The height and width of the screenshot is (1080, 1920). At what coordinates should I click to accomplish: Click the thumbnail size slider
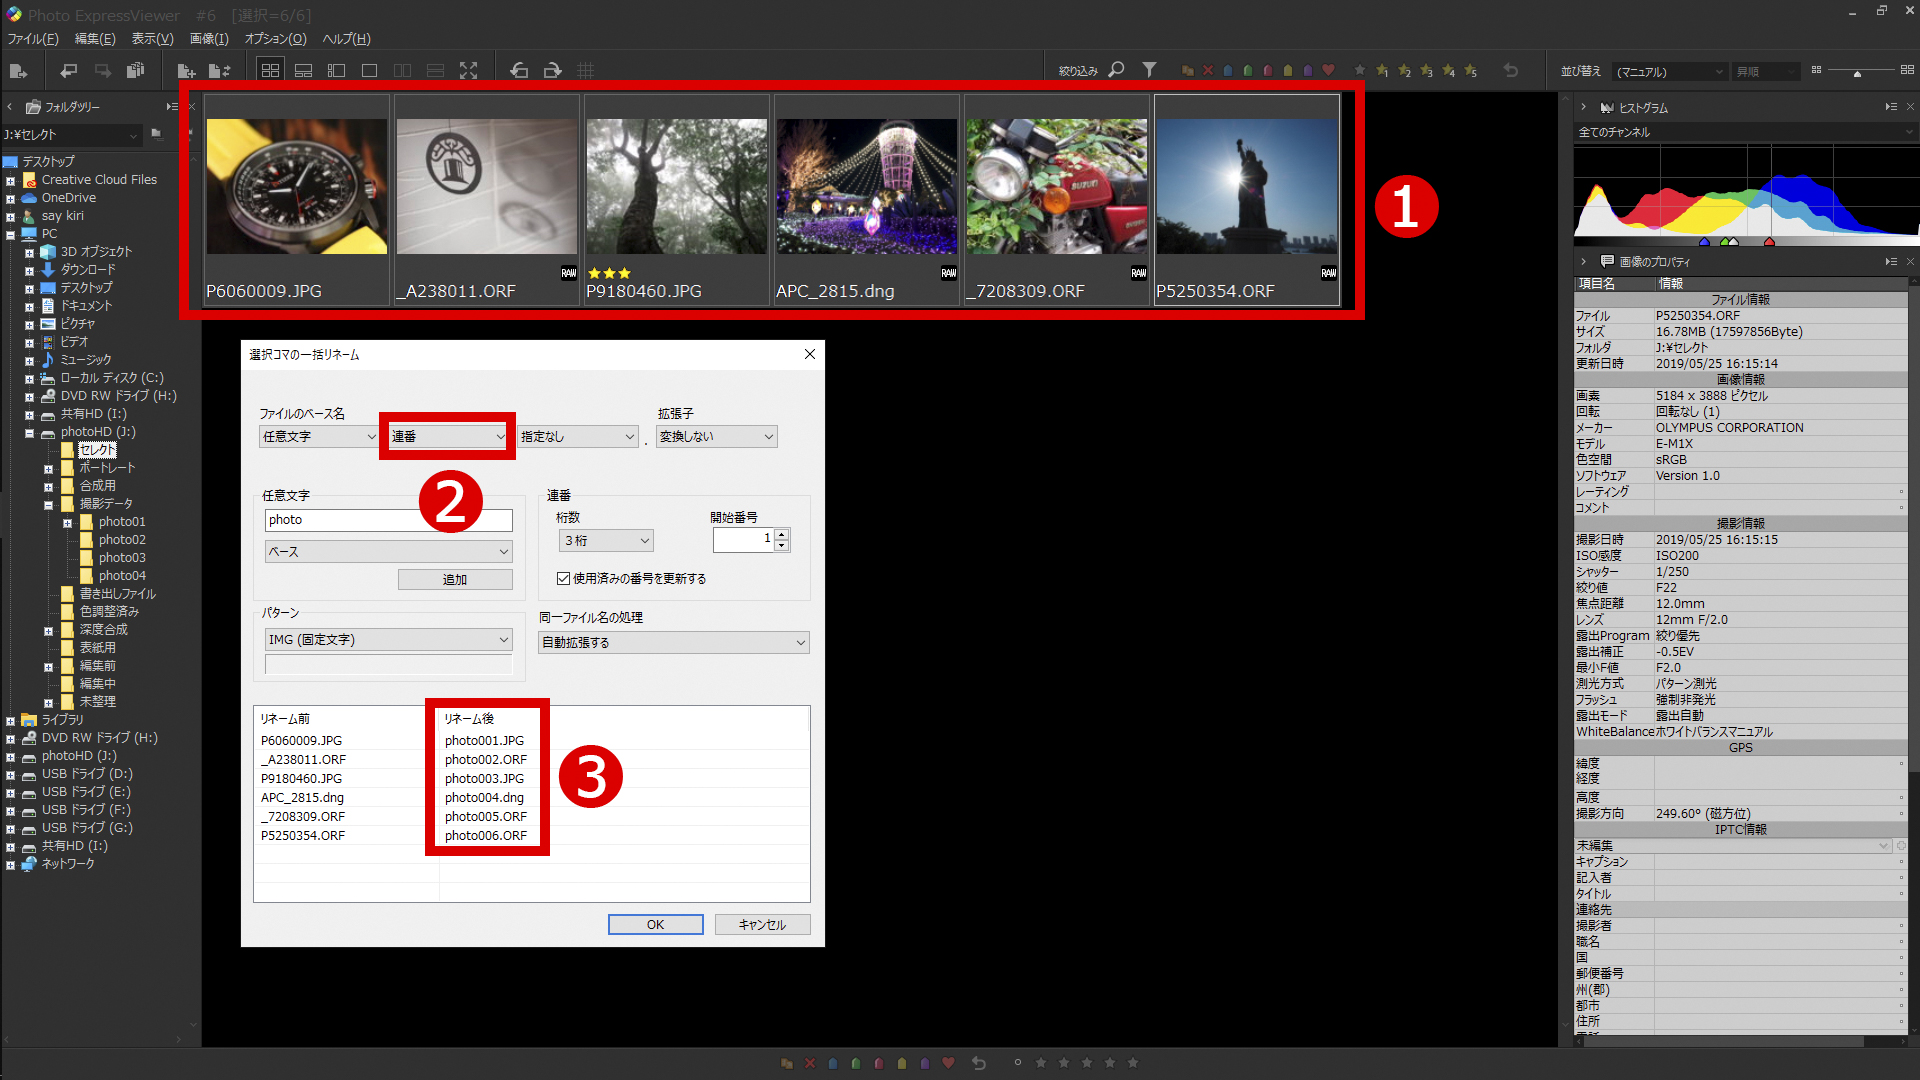tap(1857, 72)
